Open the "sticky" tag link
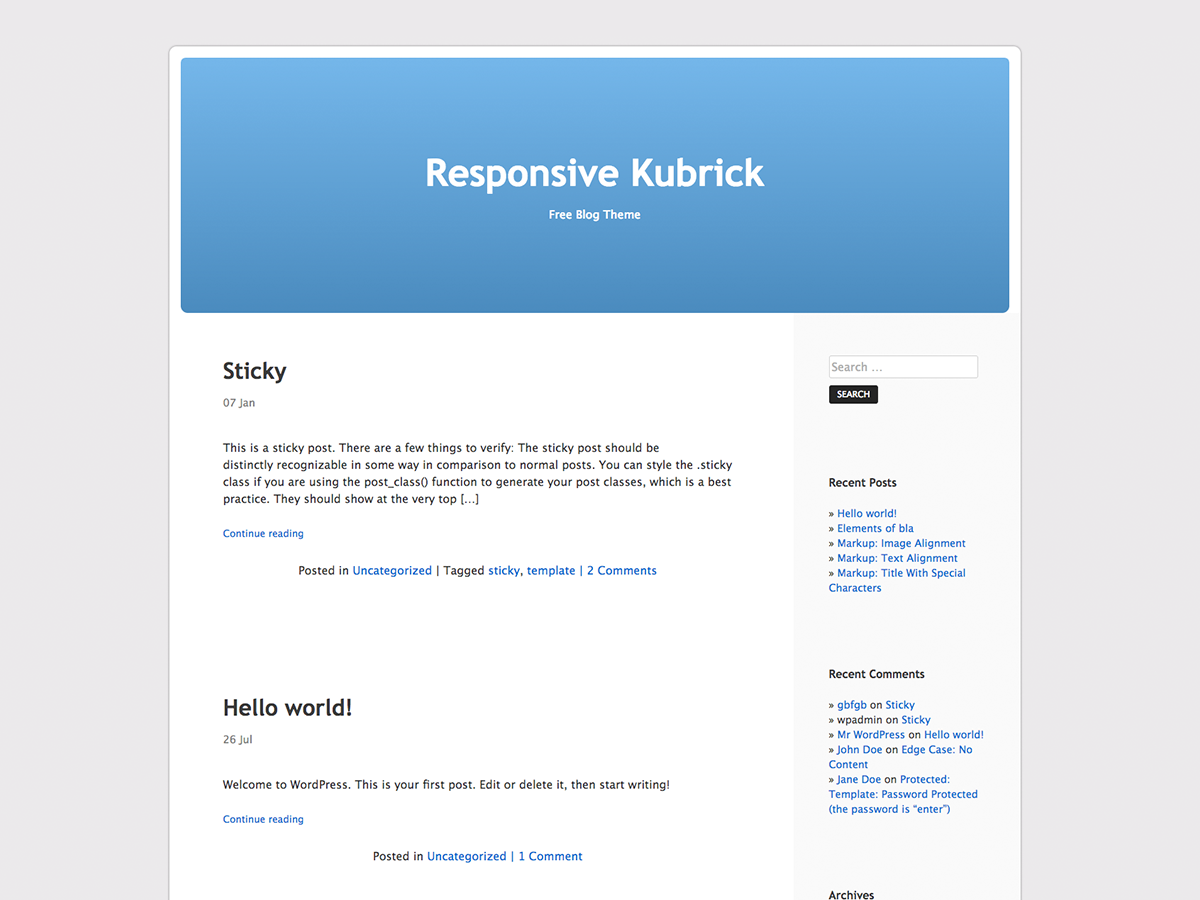 504,570
